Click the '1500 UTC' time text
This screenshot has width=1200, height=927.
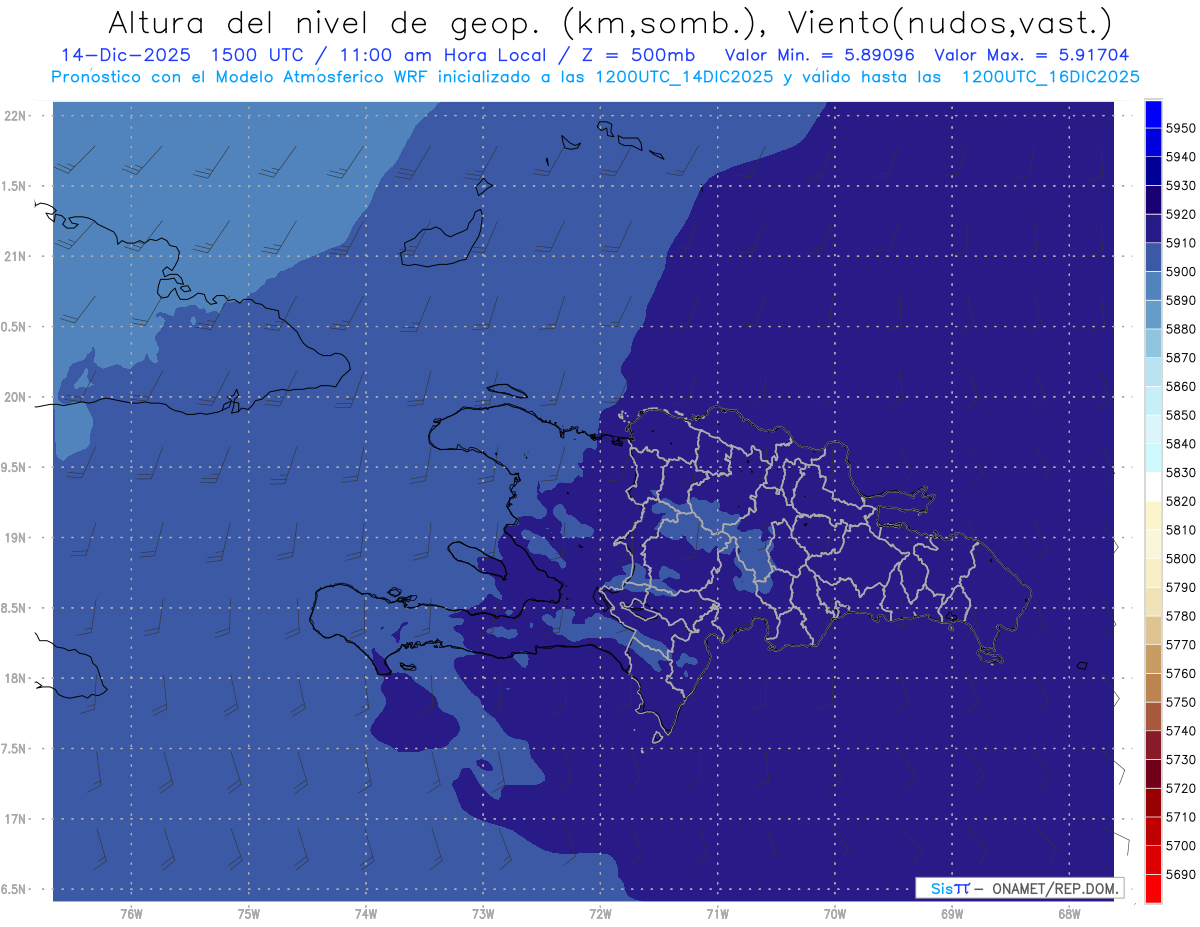pos(260,55)
